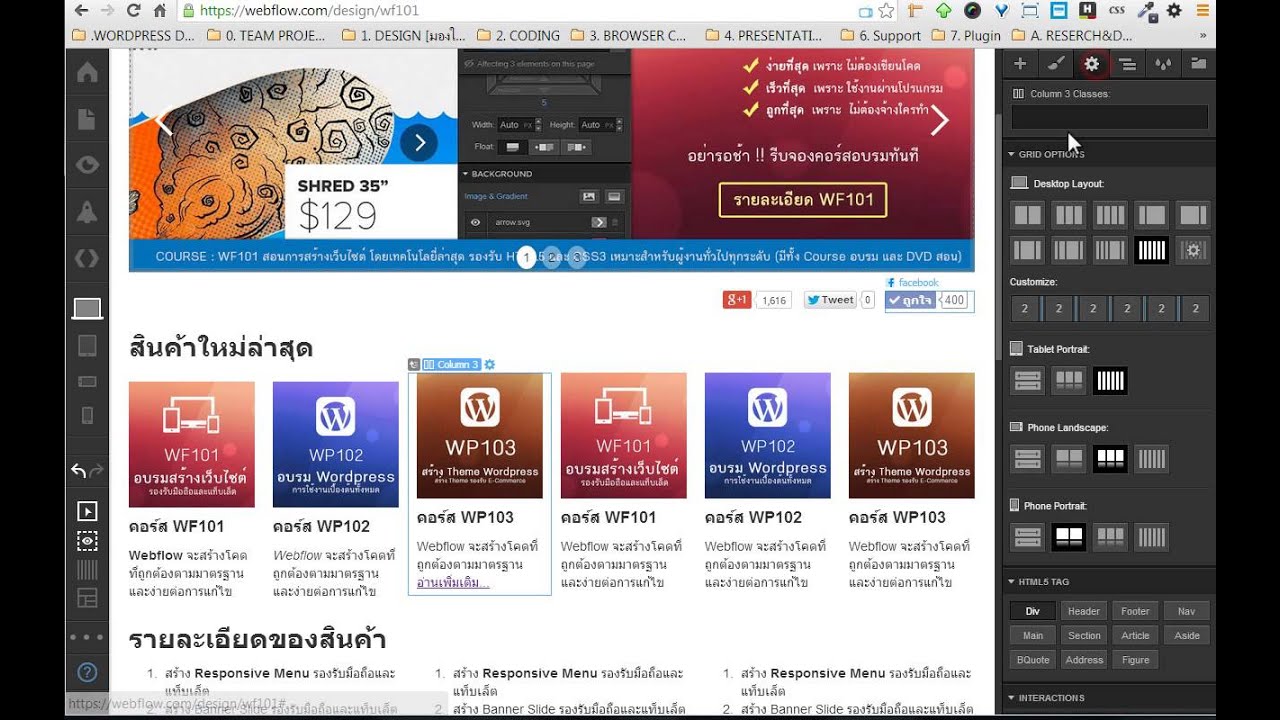Show more bookmarks with the overflow chevron
1280x720 pixels.
pos(1201,35)
